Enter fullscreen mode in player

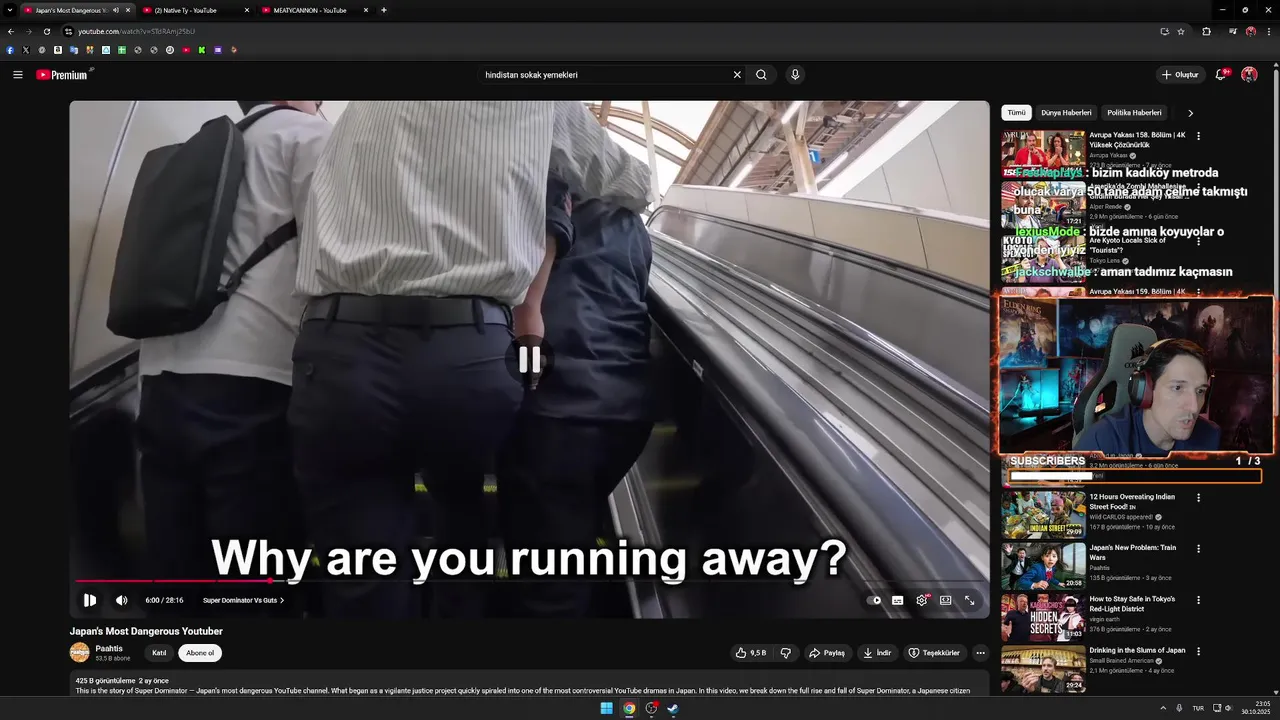pyautogui.click(x=970, y=600)
